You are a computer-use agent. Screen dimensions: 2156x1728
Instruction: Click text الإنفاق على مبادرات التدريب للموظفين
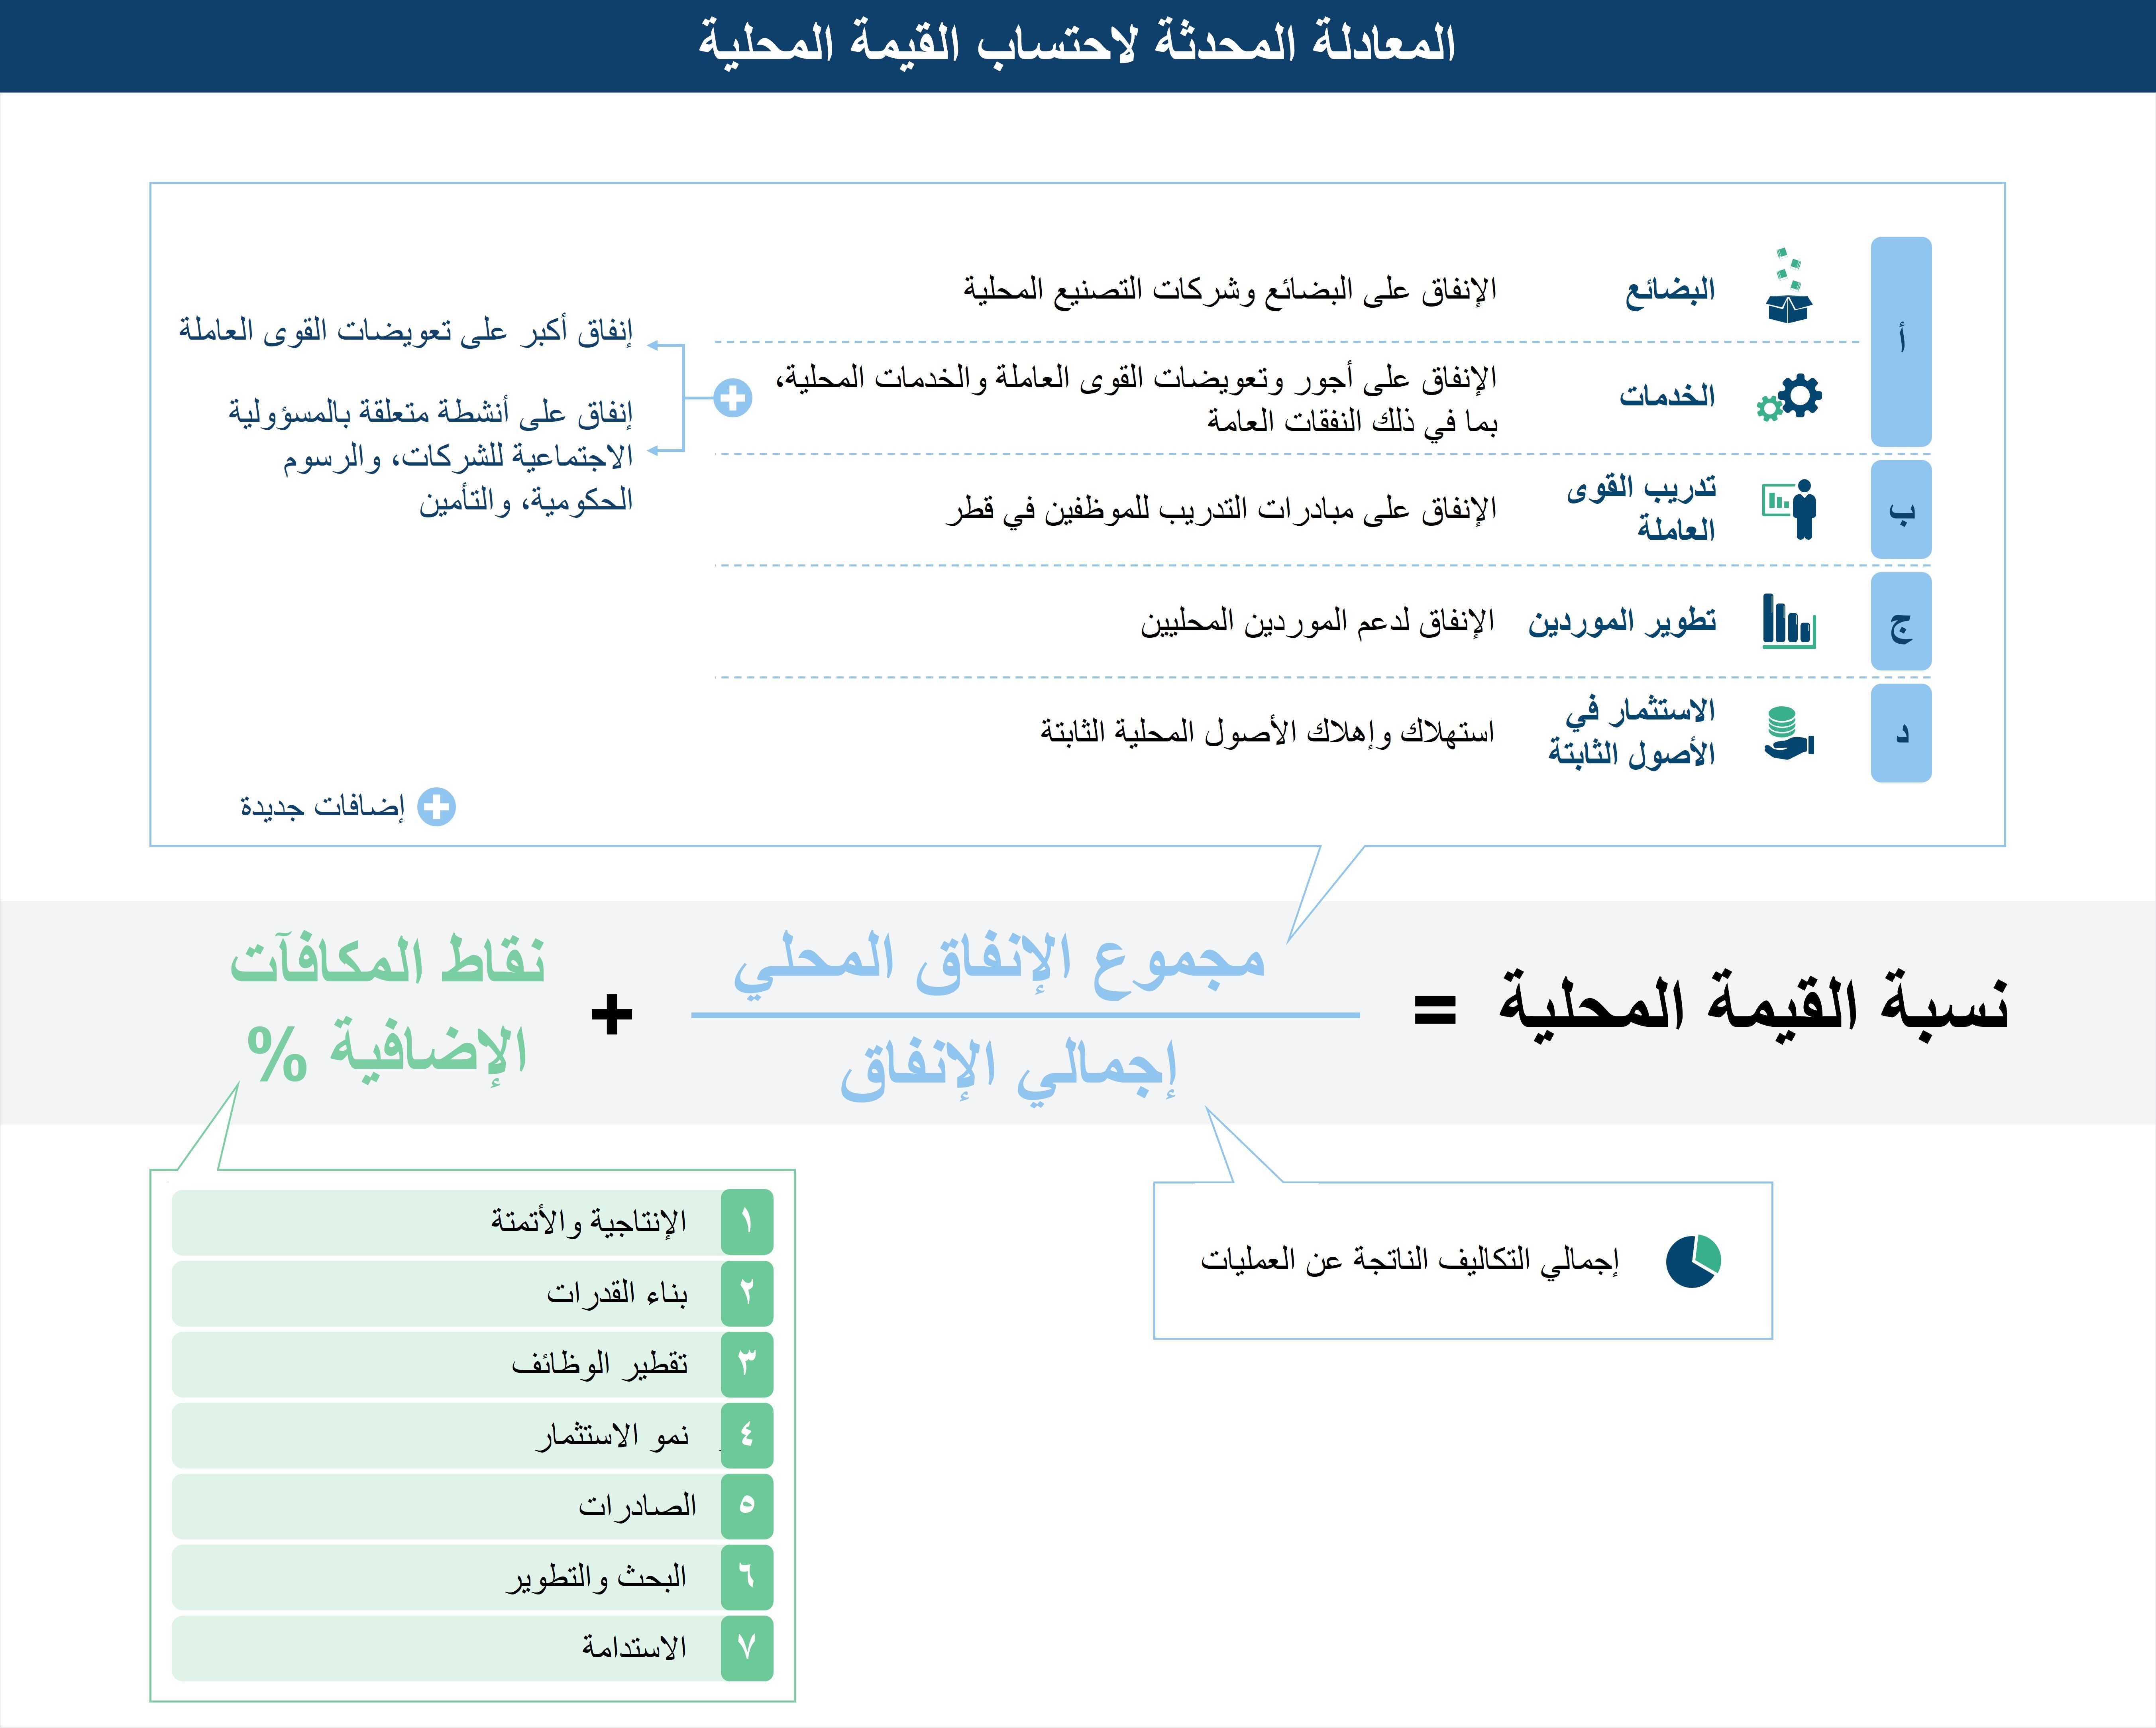click(x=1221, y=509)
